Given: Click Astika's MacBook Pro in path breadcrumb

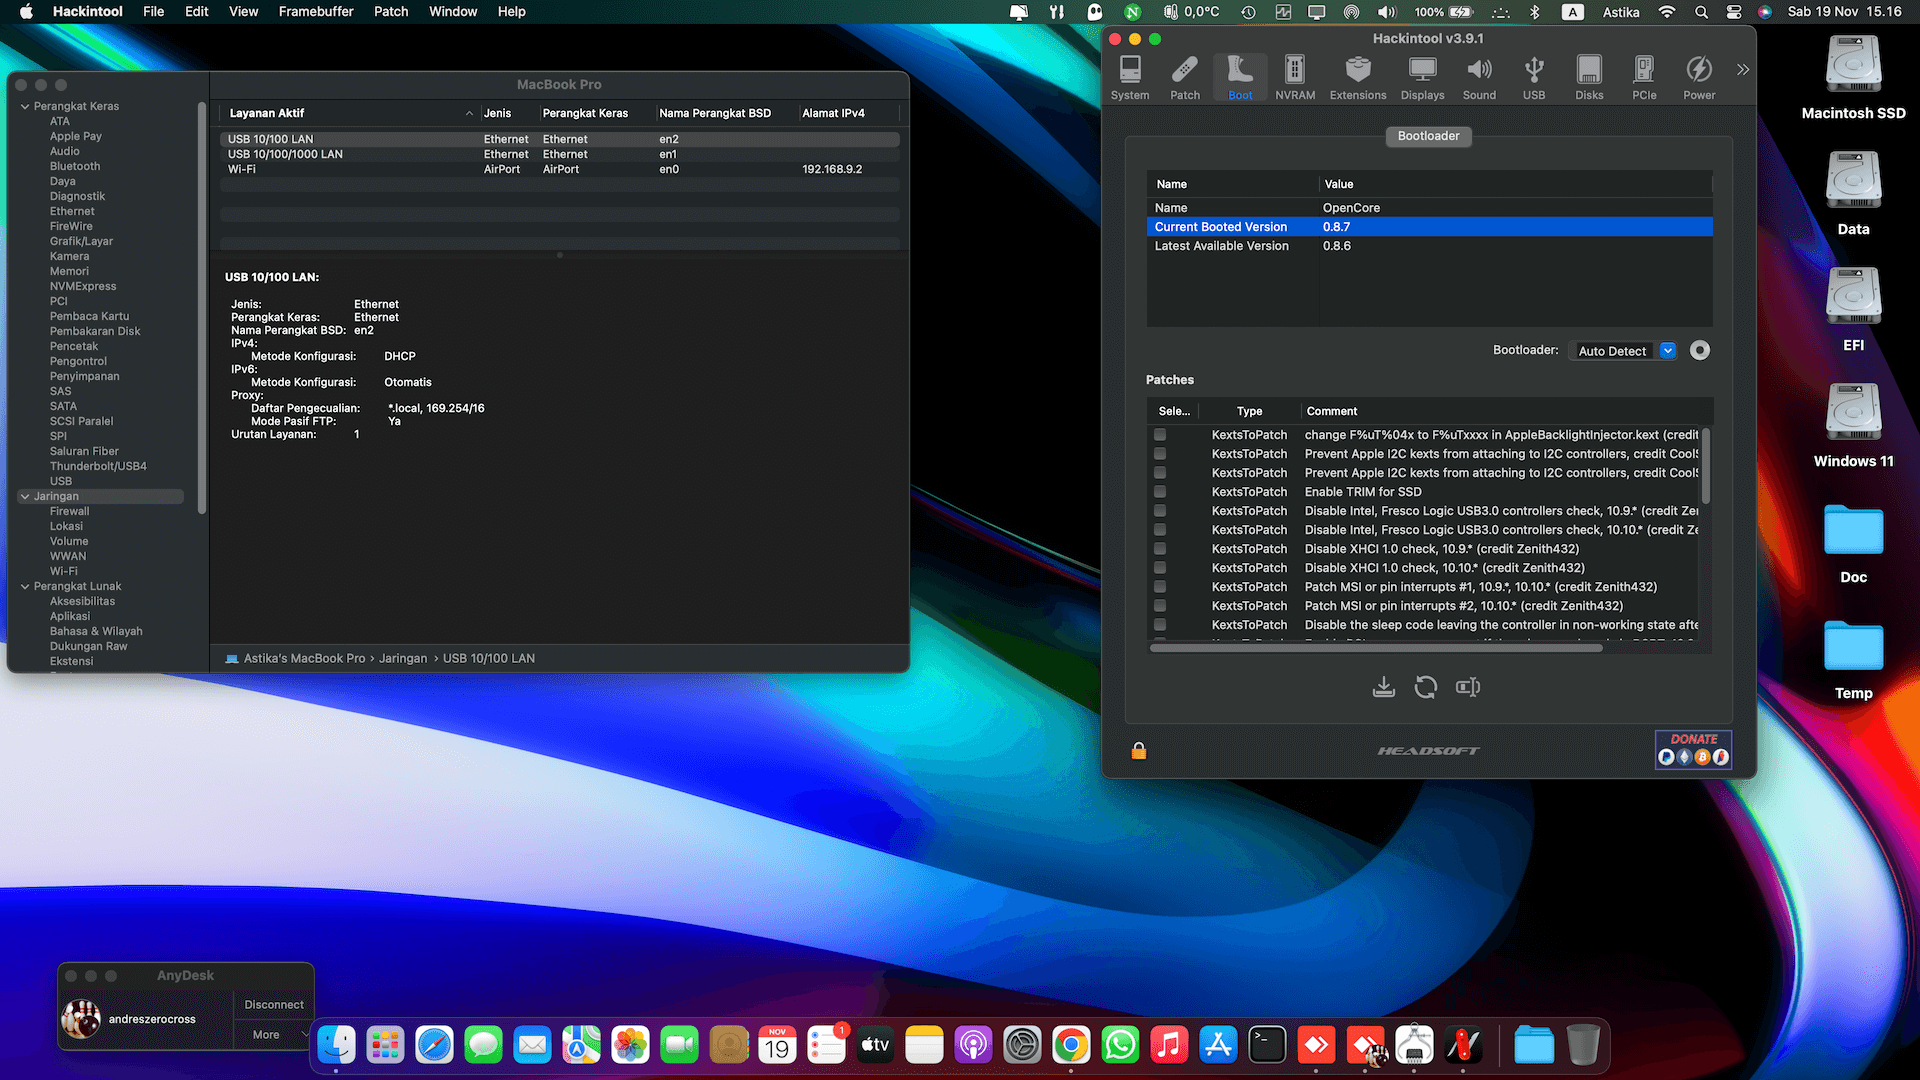Looking at the screenshot, I should pos(304,658).
